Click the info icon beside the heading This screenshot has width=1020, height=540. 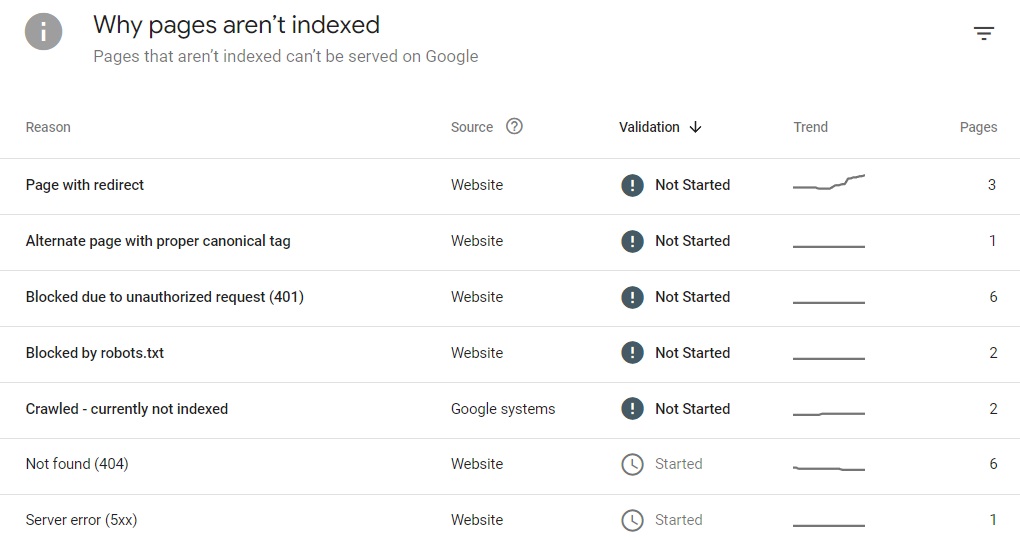pyautogui.click(x=44, y=31)
